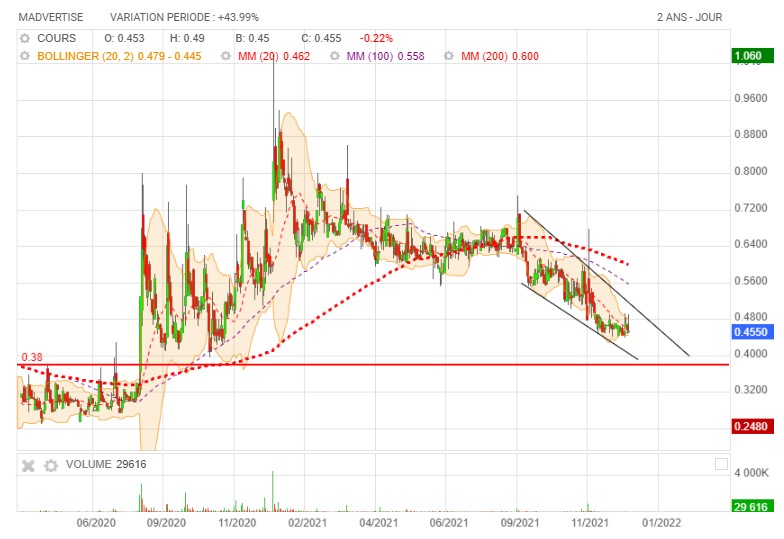This screenshot has height=539, width=784.
Task: Click the green 29 616 volume tag
Action: 752,506
